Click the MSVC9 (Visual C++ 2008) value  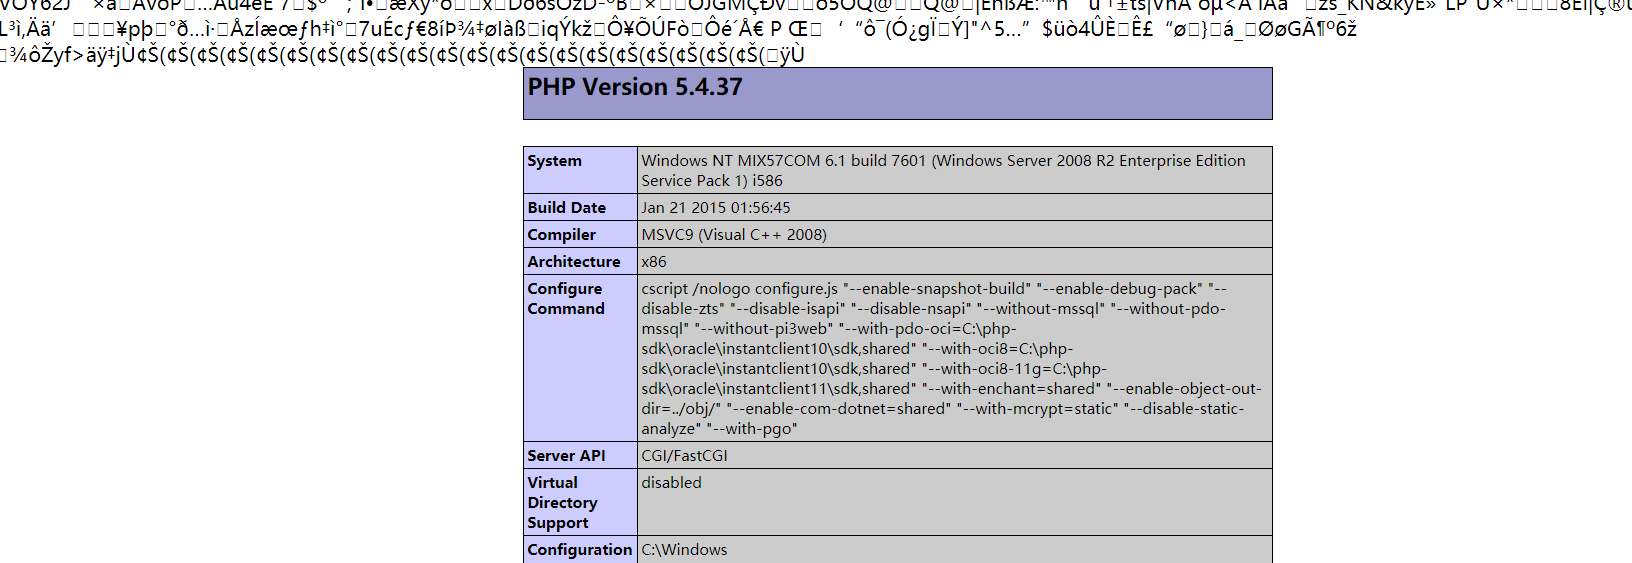click(x=734, y=235)
